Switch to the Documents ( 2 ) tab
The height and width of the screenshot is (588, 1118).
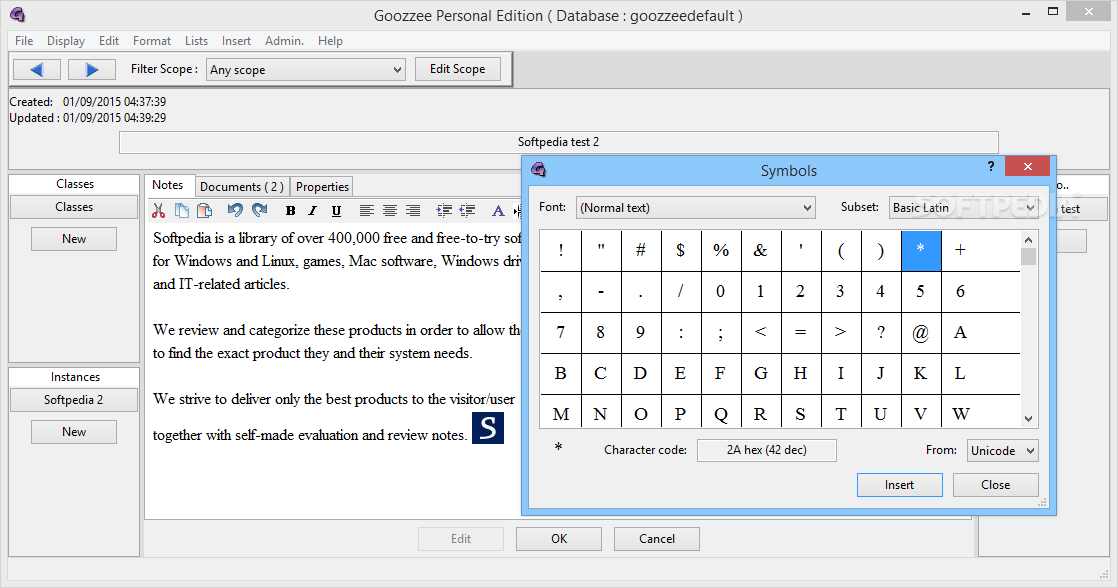point(242,186)
